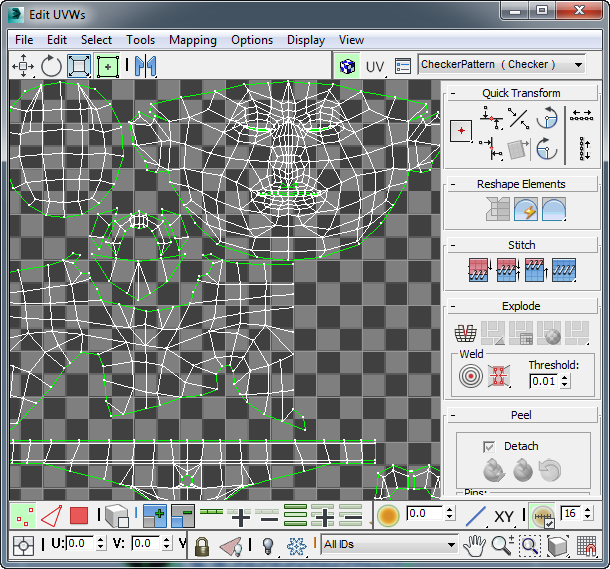Click Weld Selected Subobjects icon

[499, 376]
